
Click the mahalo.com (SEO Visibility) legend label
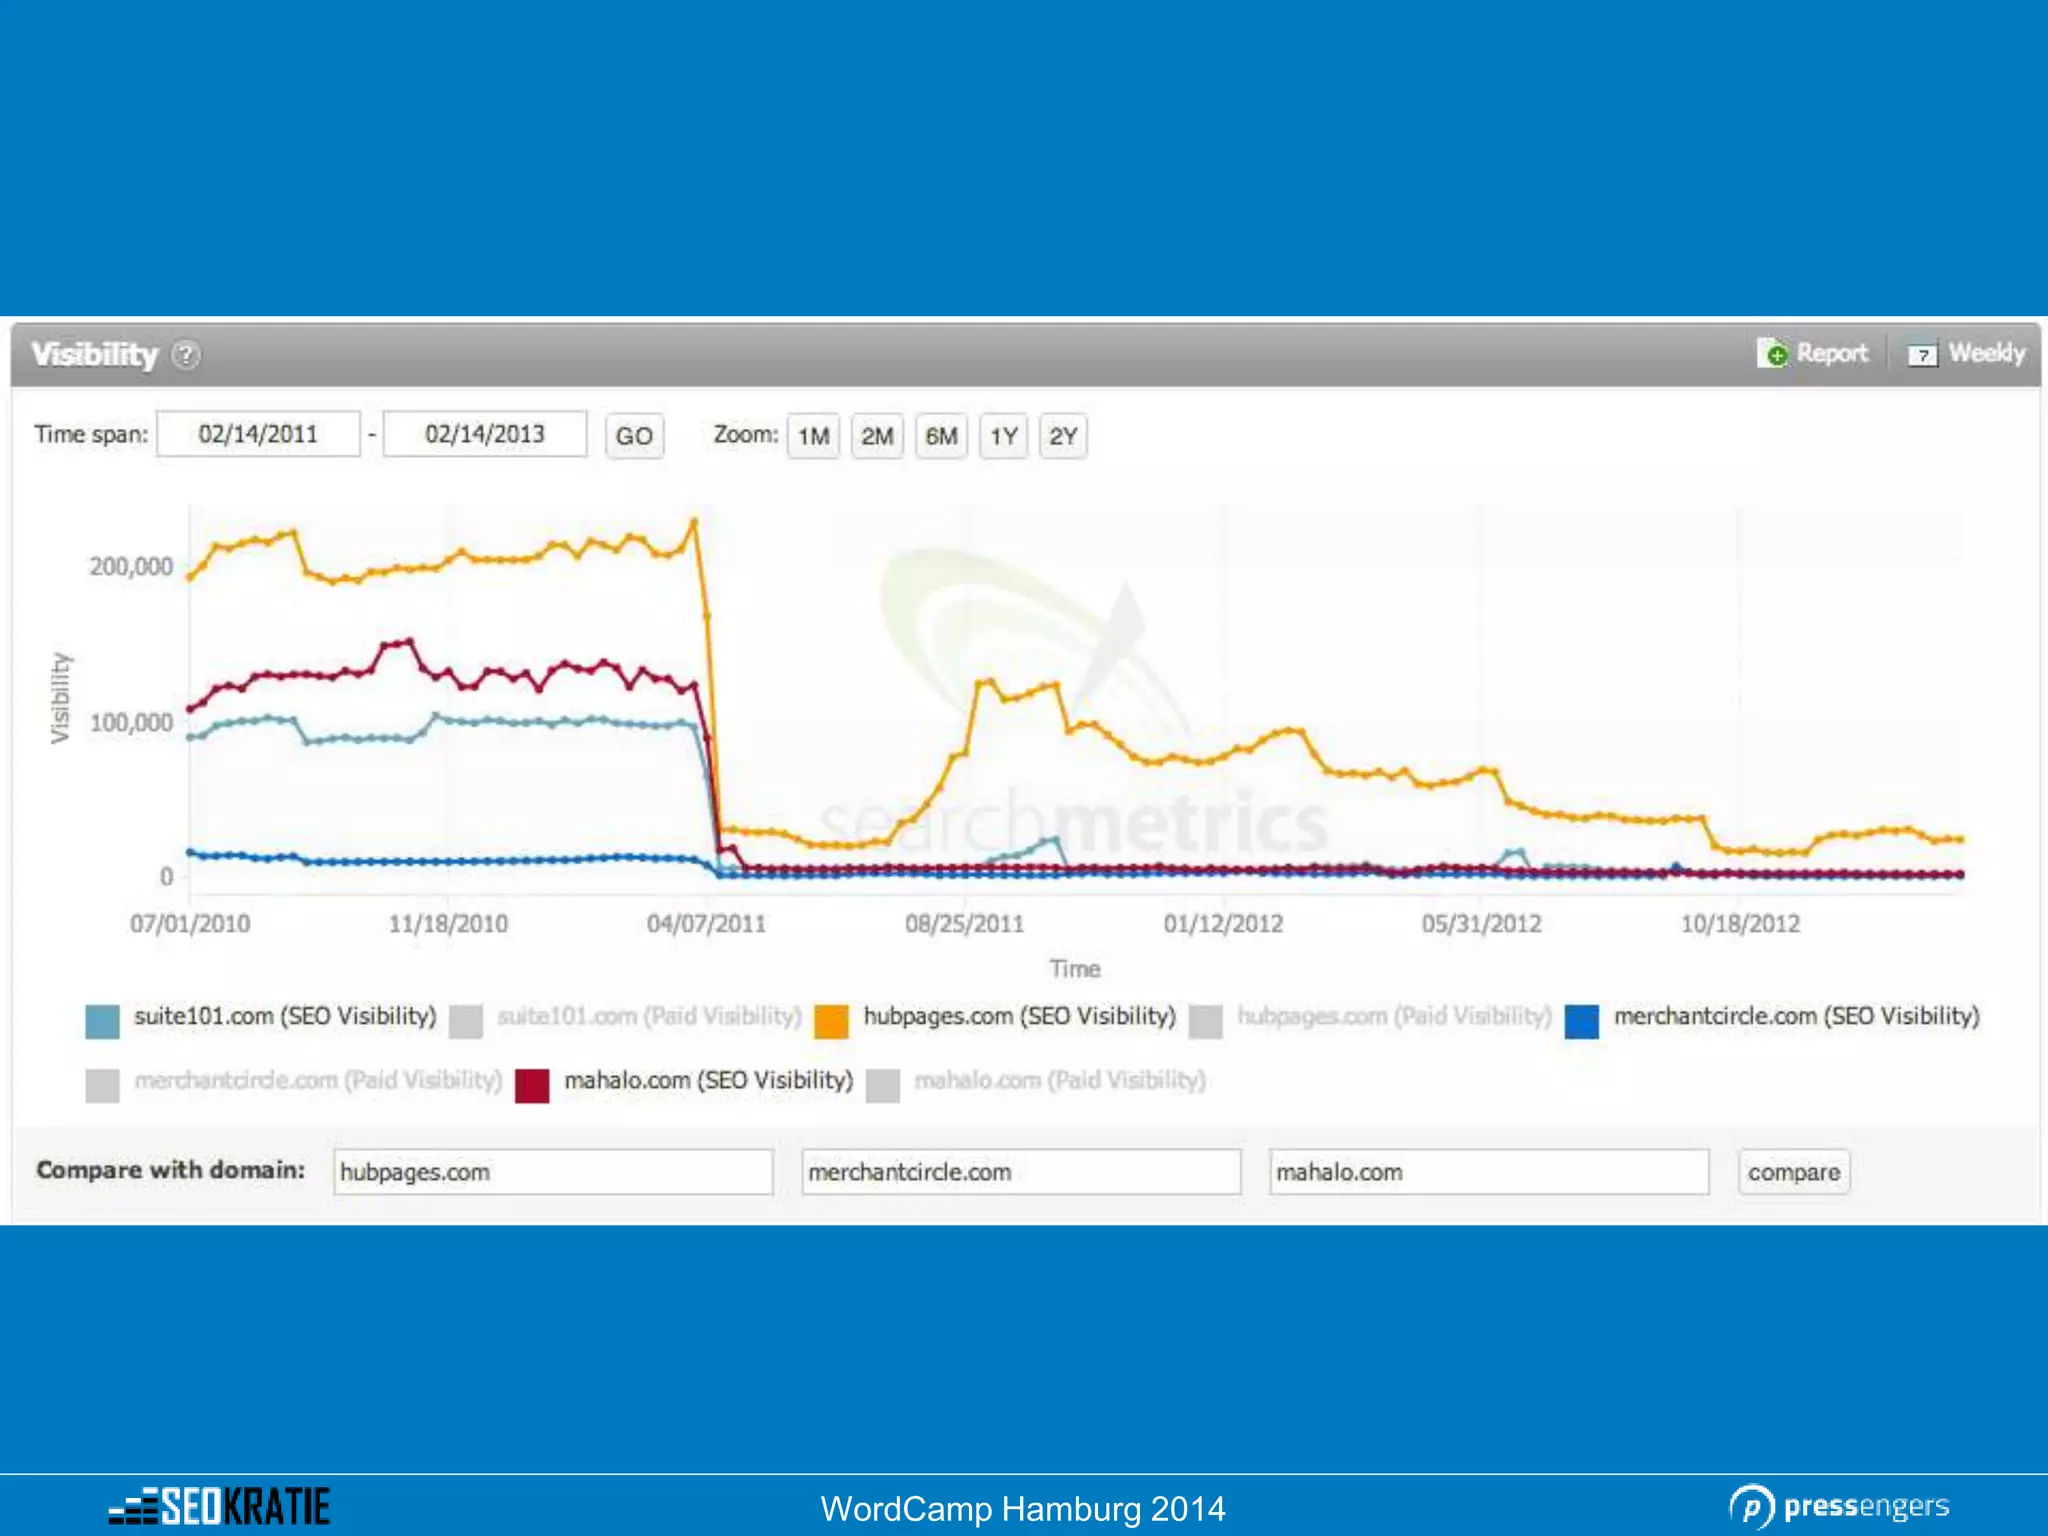click(x=709, y=1081)
